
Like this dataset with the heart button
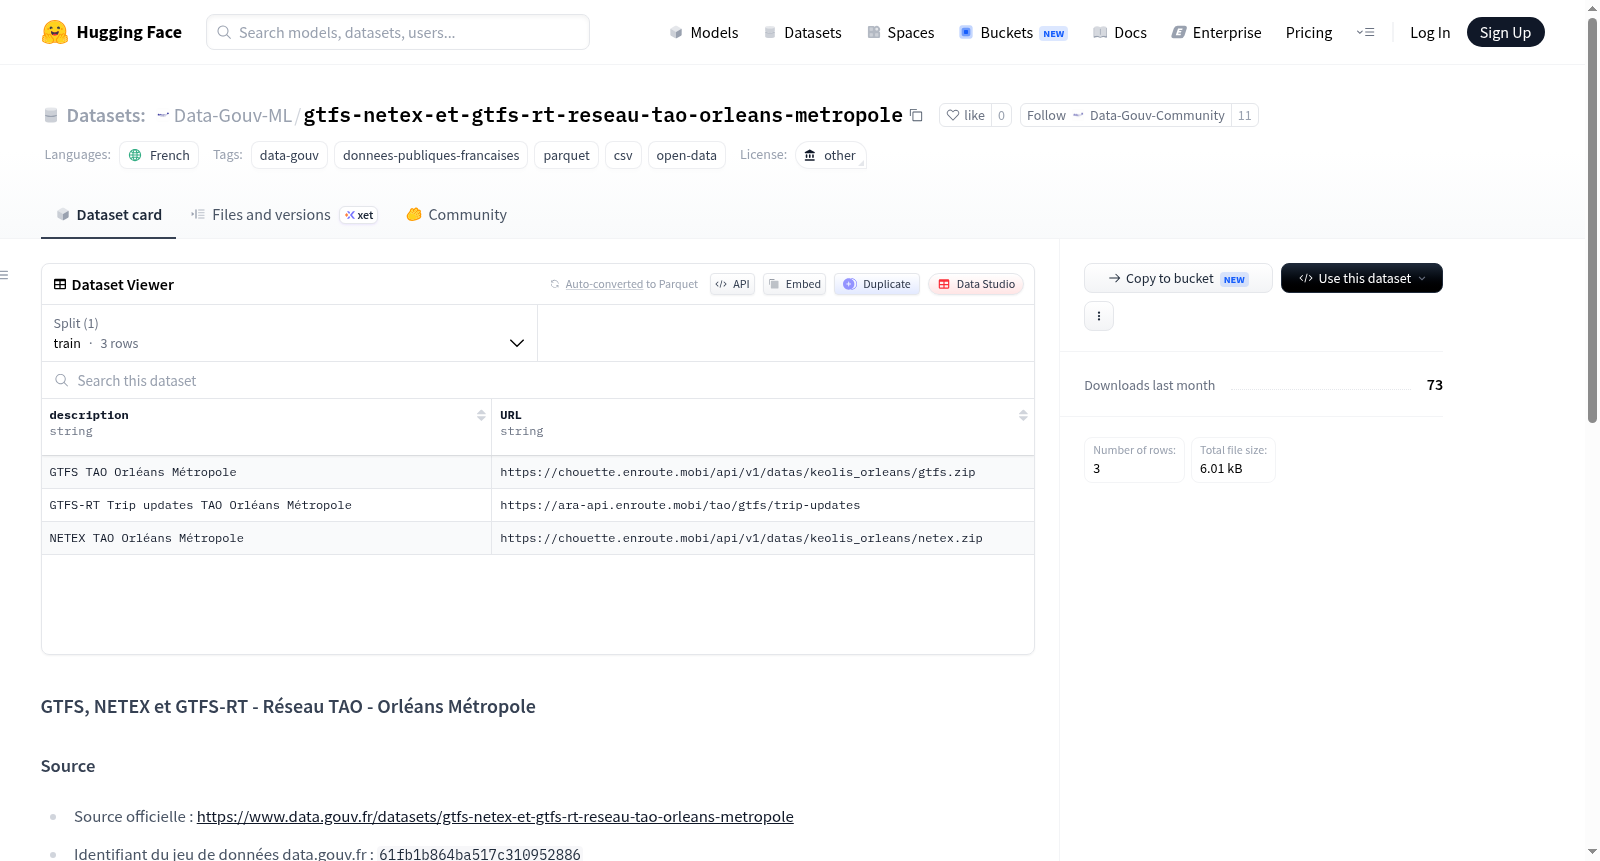tap(966, 115)
